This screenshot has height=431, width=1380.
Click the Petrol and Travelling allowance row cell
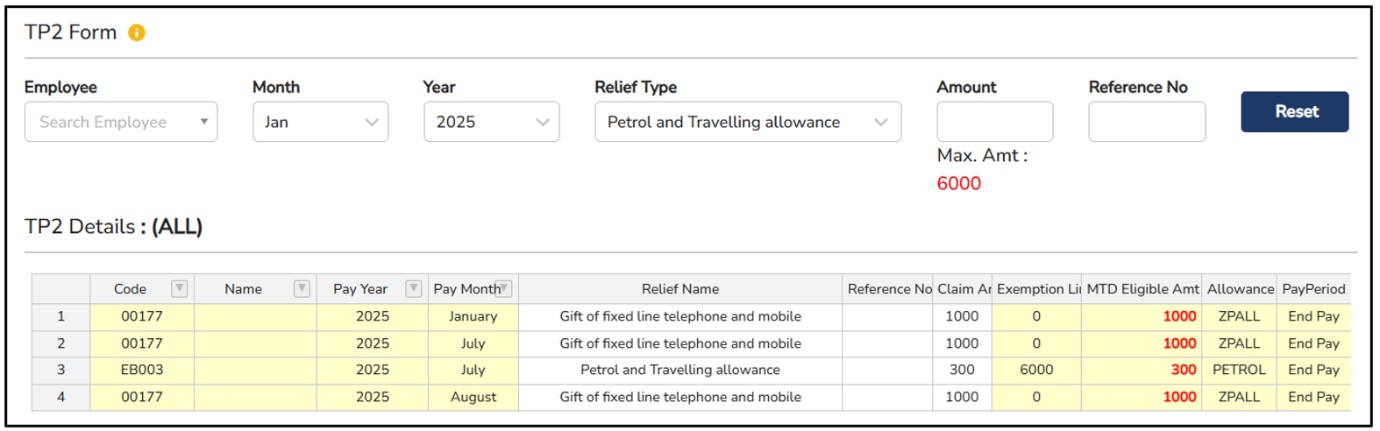point(680,370)
